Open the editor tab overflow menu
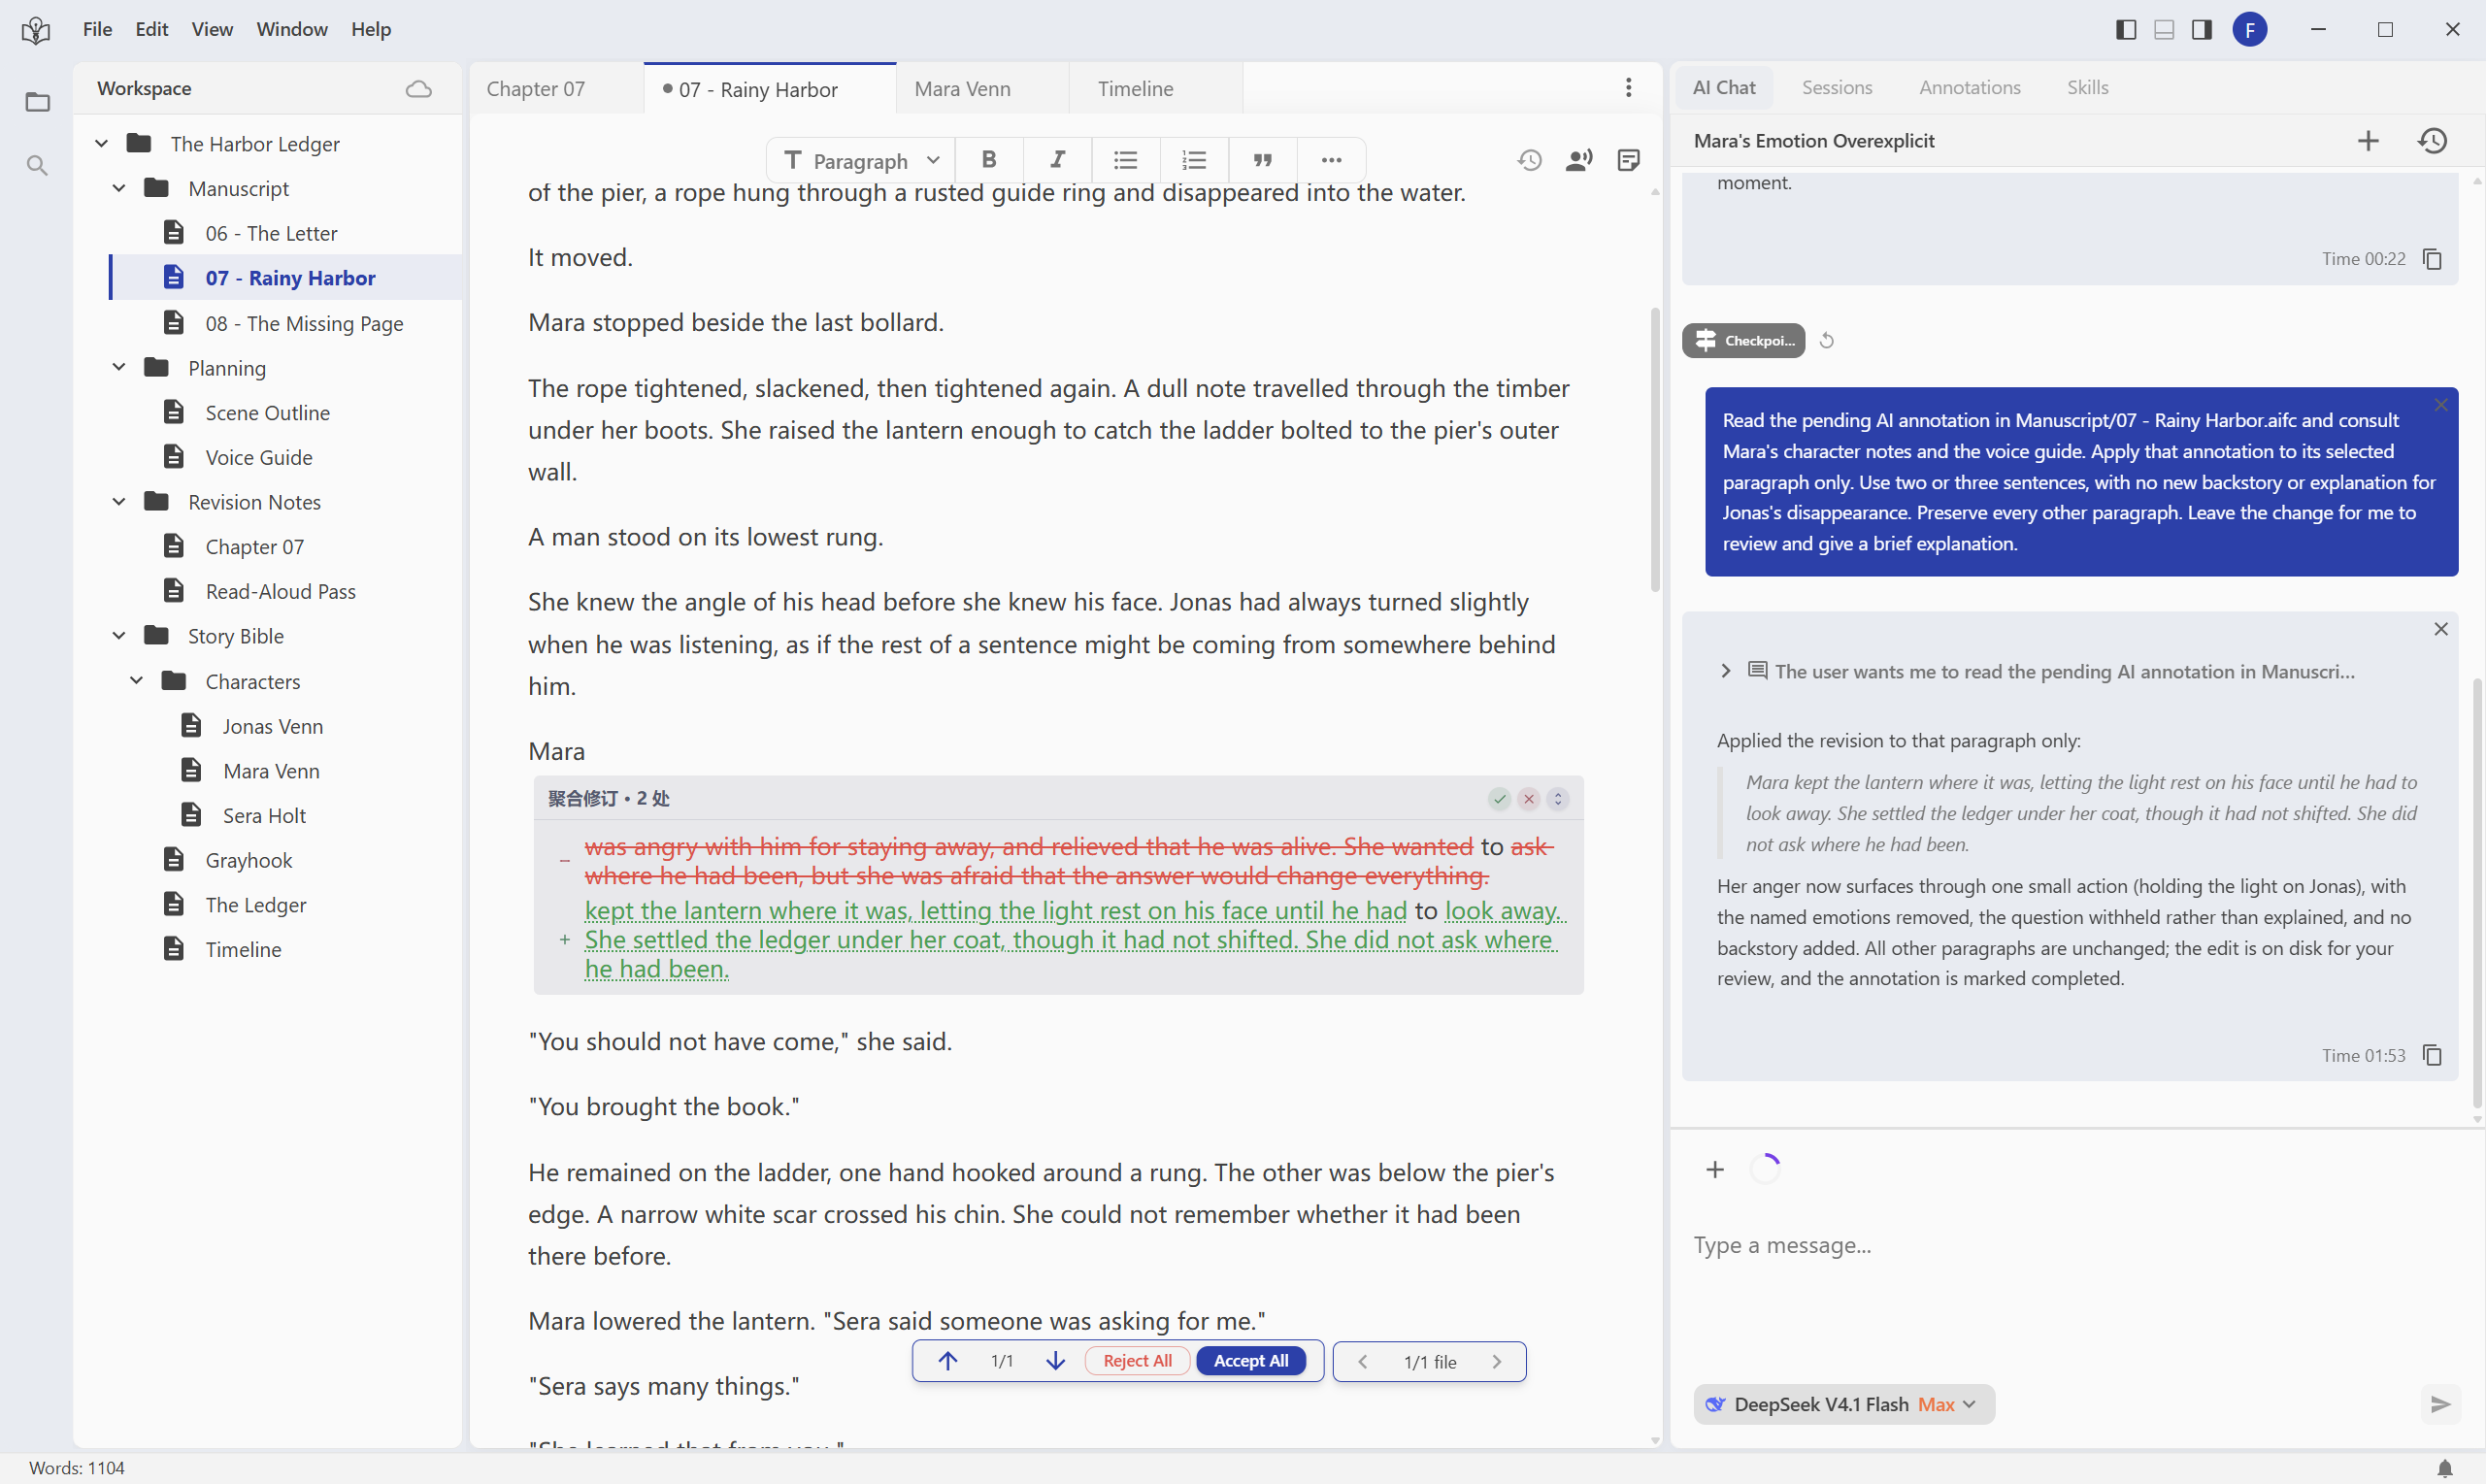This screenshot has height=1484, width=2486. point(1629,88)
